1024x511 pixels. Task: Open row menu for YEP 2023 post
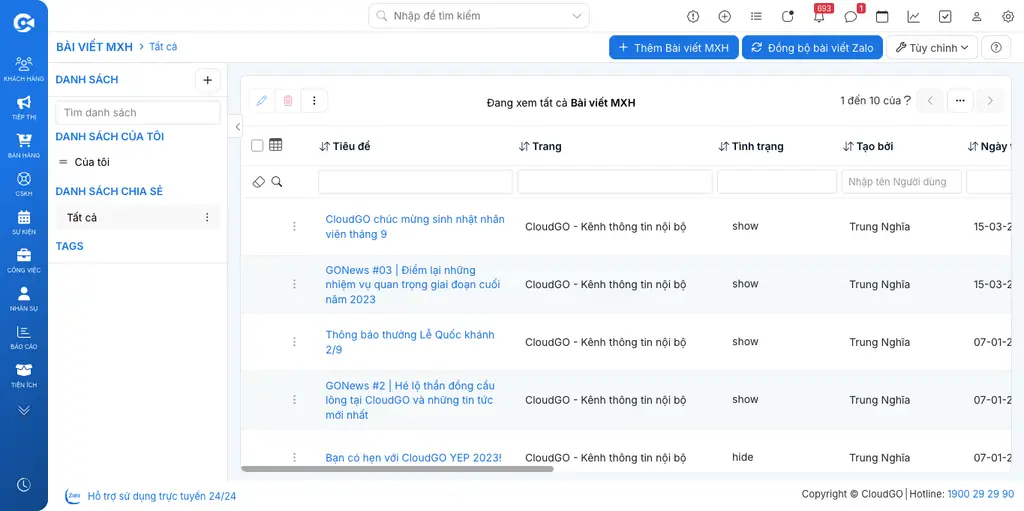(294, 457)
